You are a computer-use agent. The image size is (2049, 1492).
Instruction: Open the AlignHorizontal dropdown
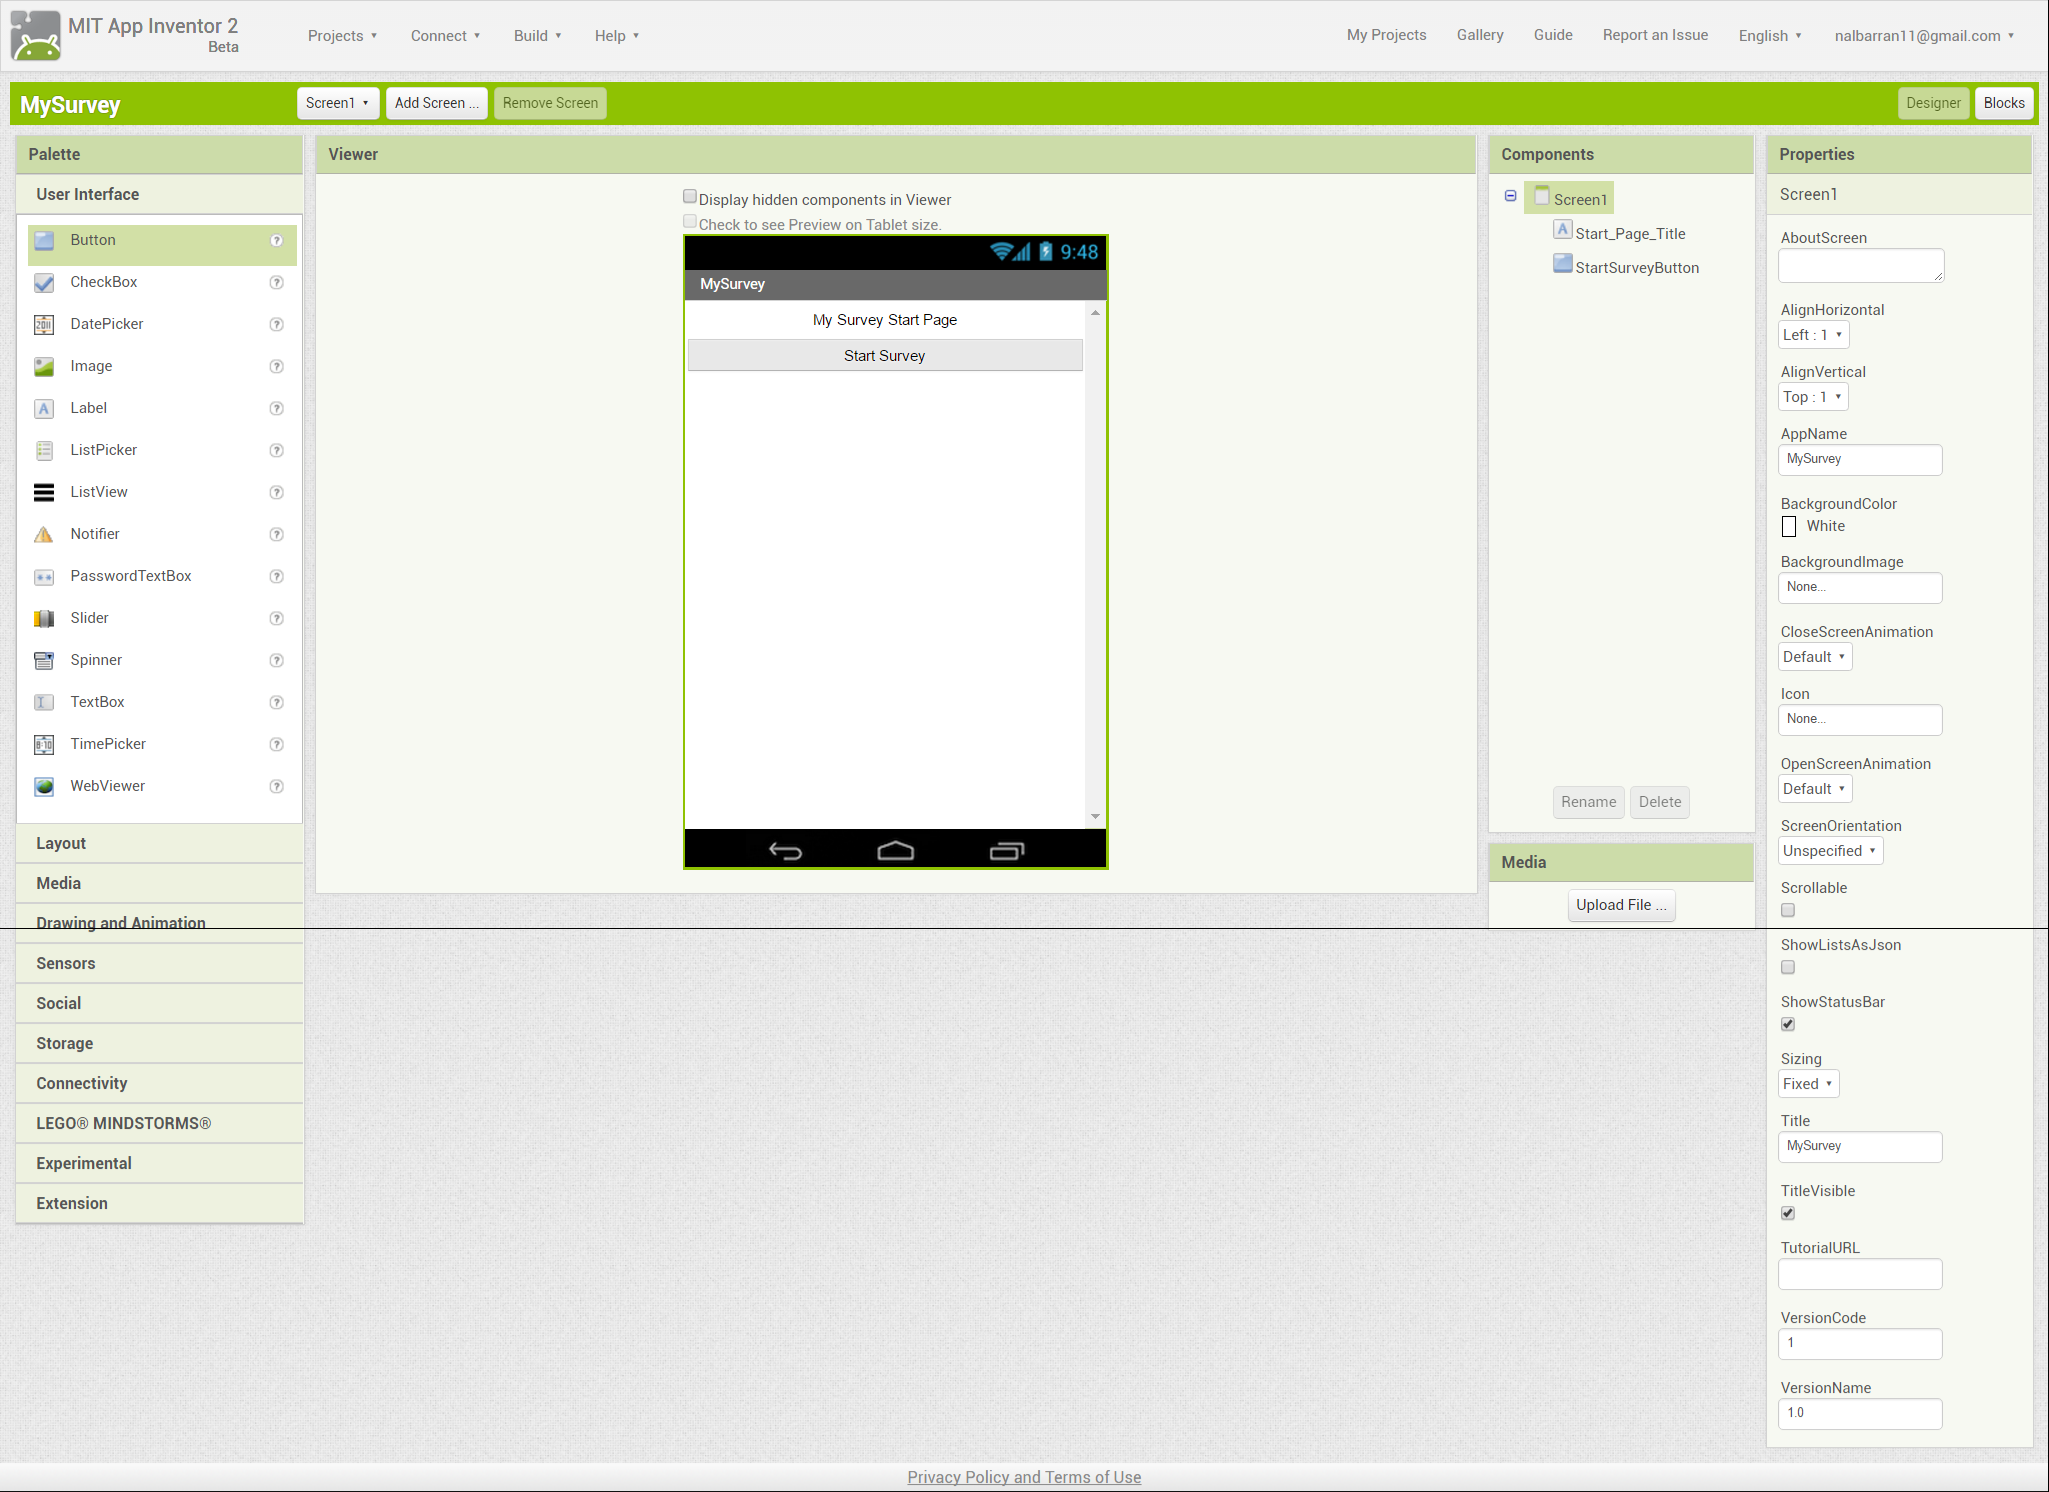(x=1813, y=335)
